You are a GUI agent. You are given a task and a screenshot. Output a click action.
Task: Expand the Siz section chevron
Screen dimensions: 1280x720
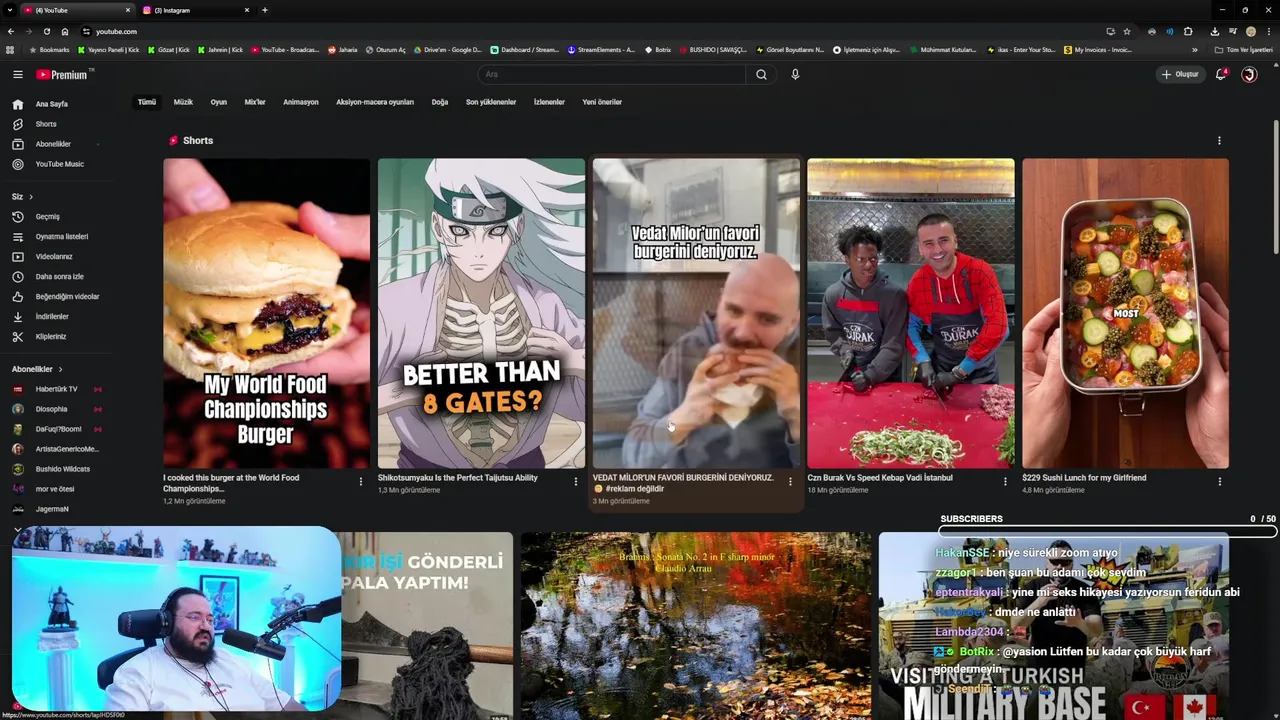point(31,196)
